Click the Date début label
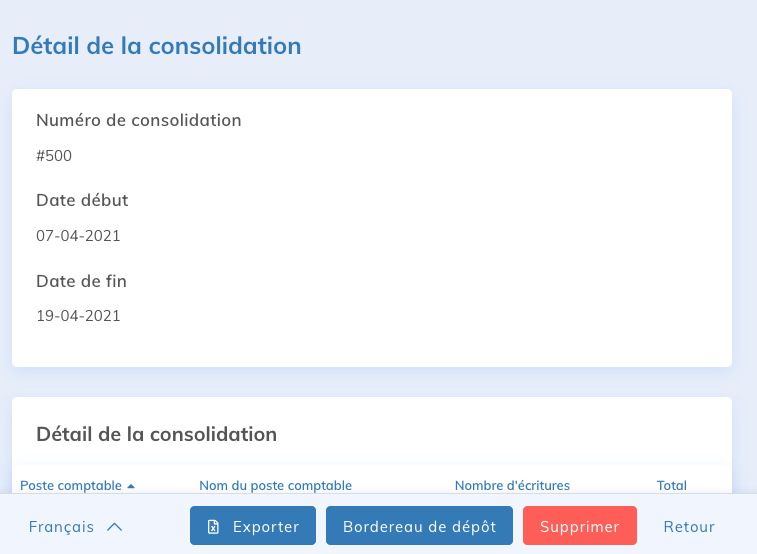 coord(82,200)
